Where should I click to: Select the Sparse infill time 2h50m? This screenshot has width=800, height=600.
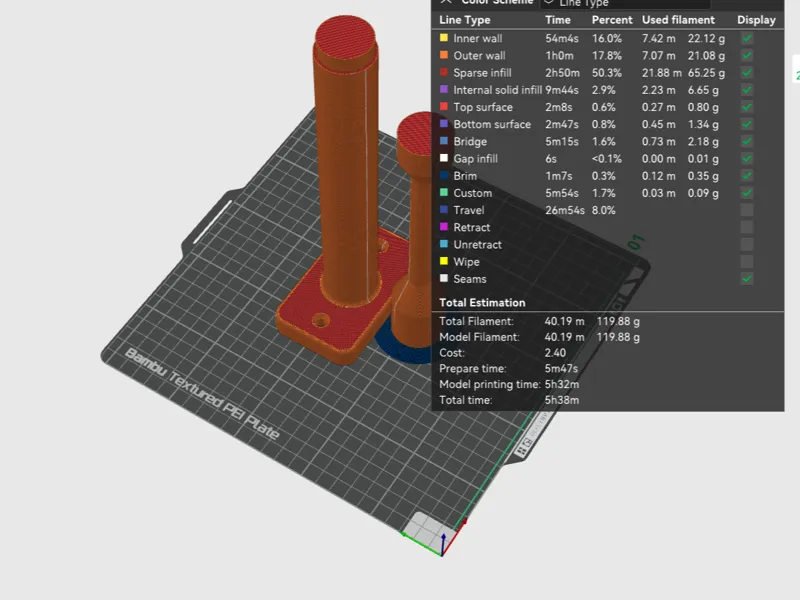click(x=562, y=73)
